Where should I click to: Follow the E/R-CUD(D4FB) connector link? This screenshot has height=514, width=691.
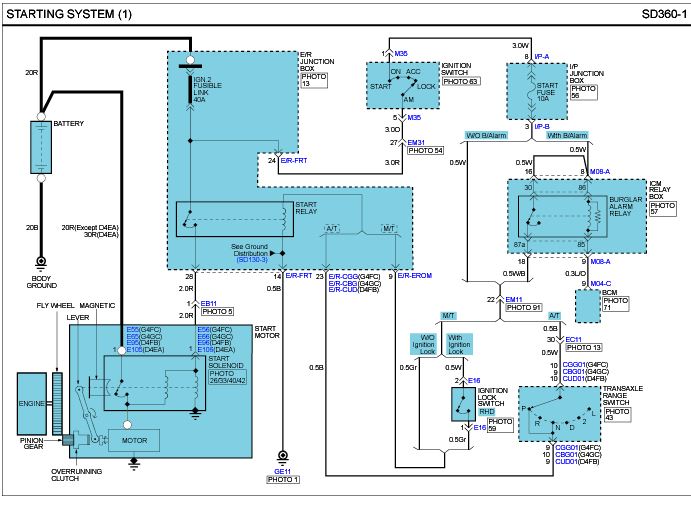point(354,290)
